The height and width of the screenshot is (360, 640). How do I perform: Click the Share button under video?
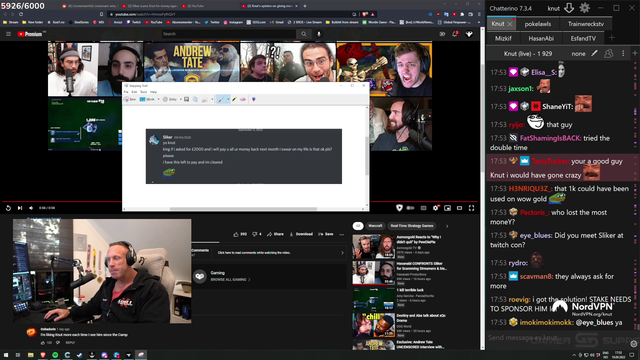click(276, 234)
